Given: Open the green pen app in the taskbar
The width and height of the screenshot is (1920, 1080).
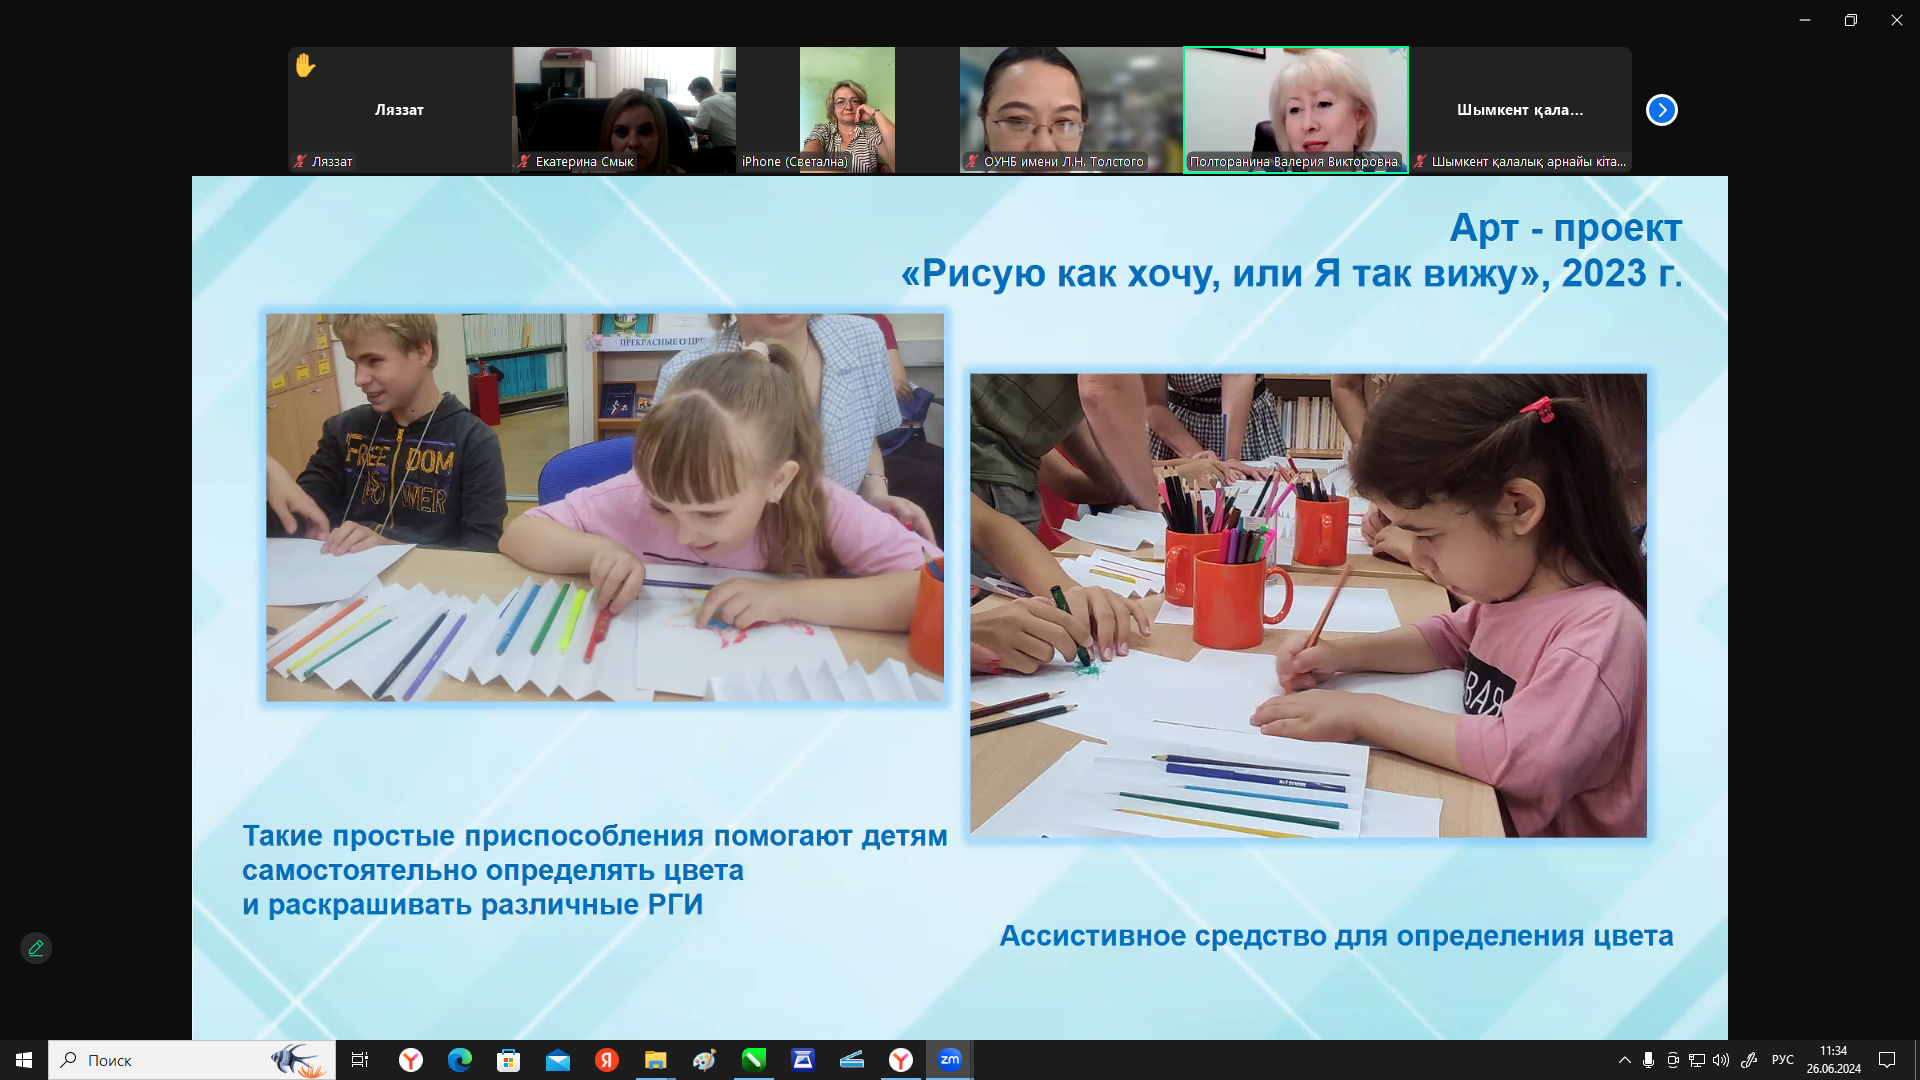Looking at the screenshot, I should tap(754, 1060).
